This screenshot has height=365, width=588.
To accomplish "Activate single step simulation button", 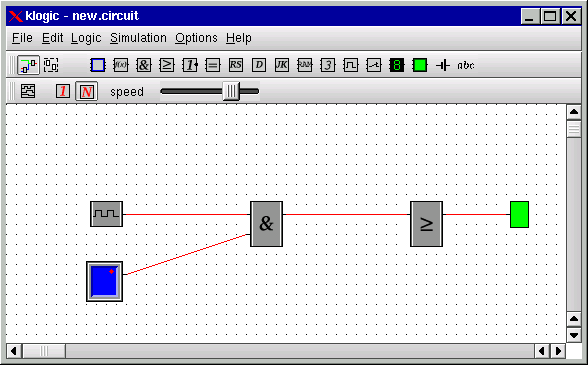I will tap(63, 91).
